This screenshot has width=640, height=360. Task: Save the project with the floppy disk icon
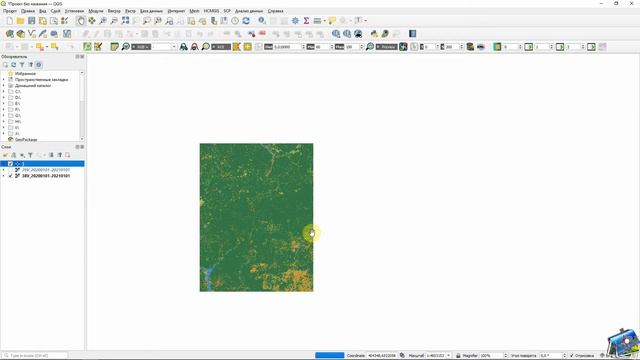click(31, 21)
